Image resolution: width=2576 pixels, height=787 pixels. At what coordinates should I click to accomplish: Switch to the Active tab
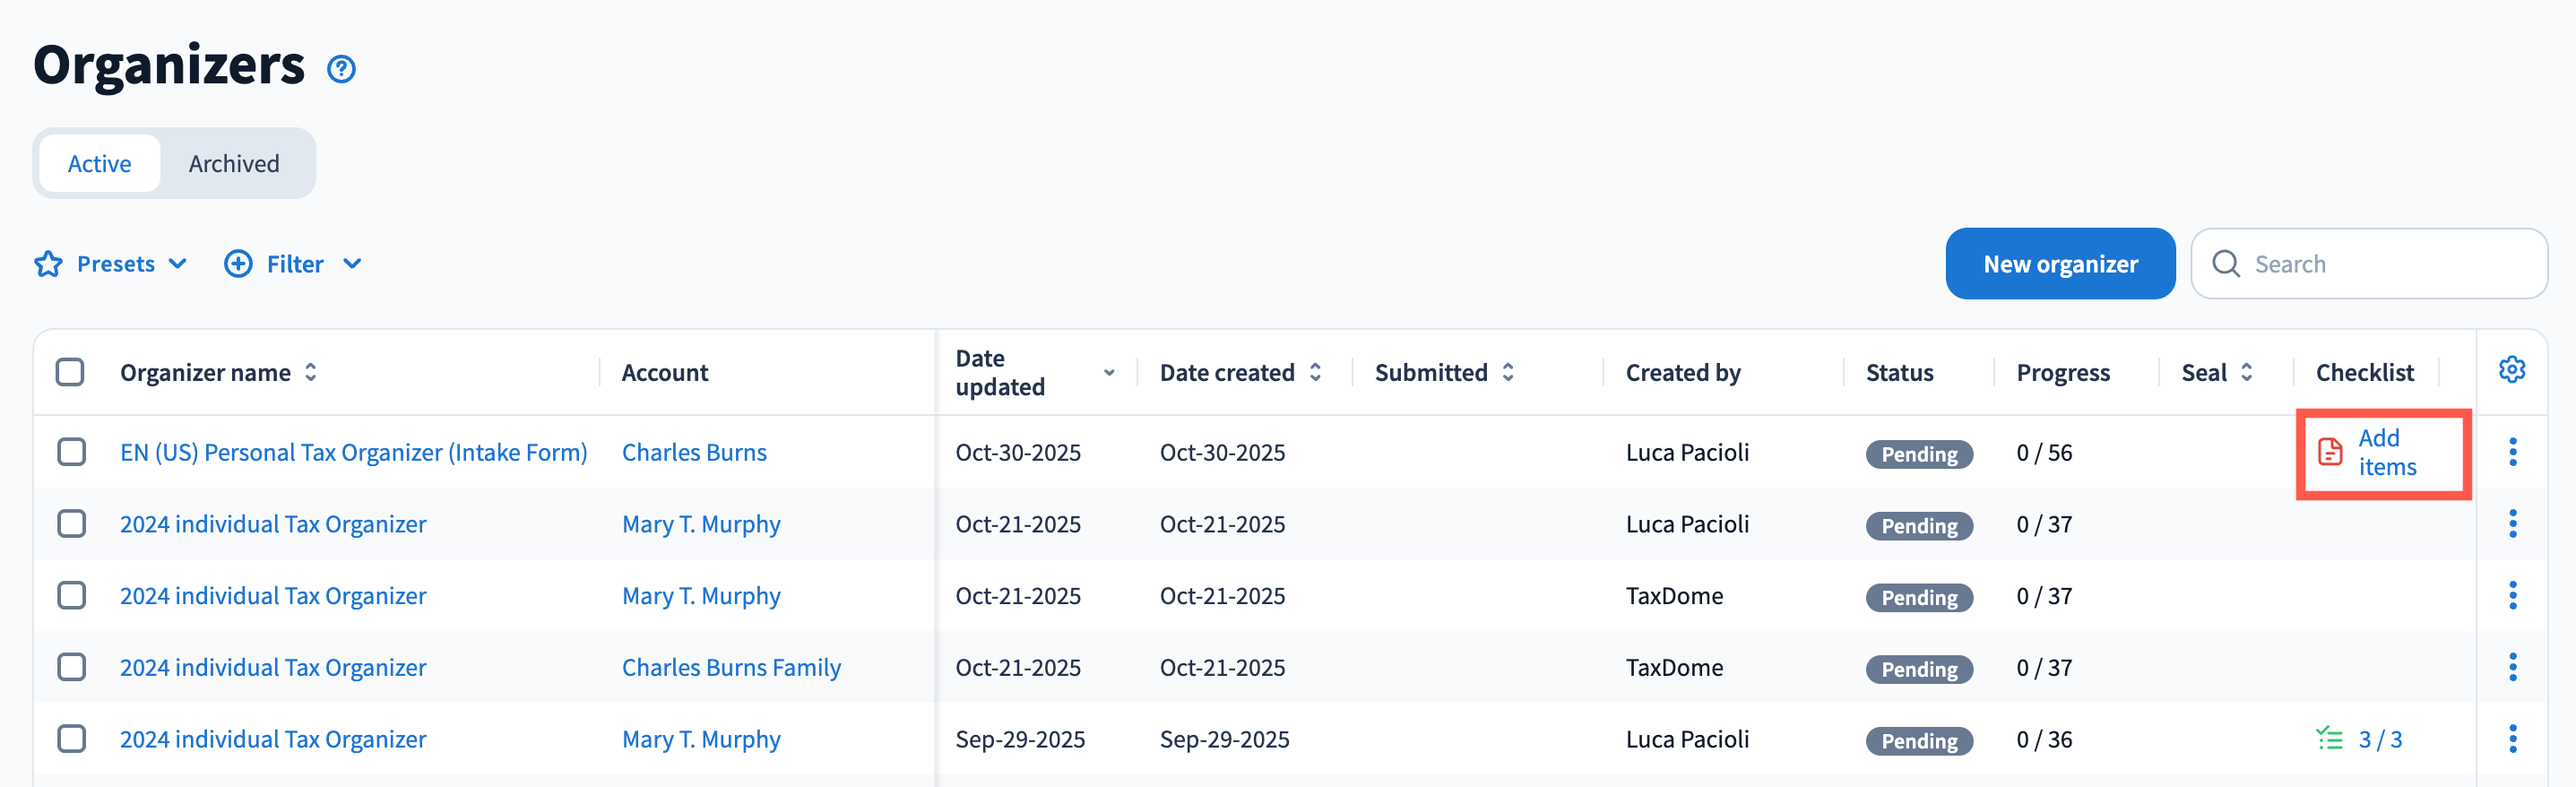(99, 164)
